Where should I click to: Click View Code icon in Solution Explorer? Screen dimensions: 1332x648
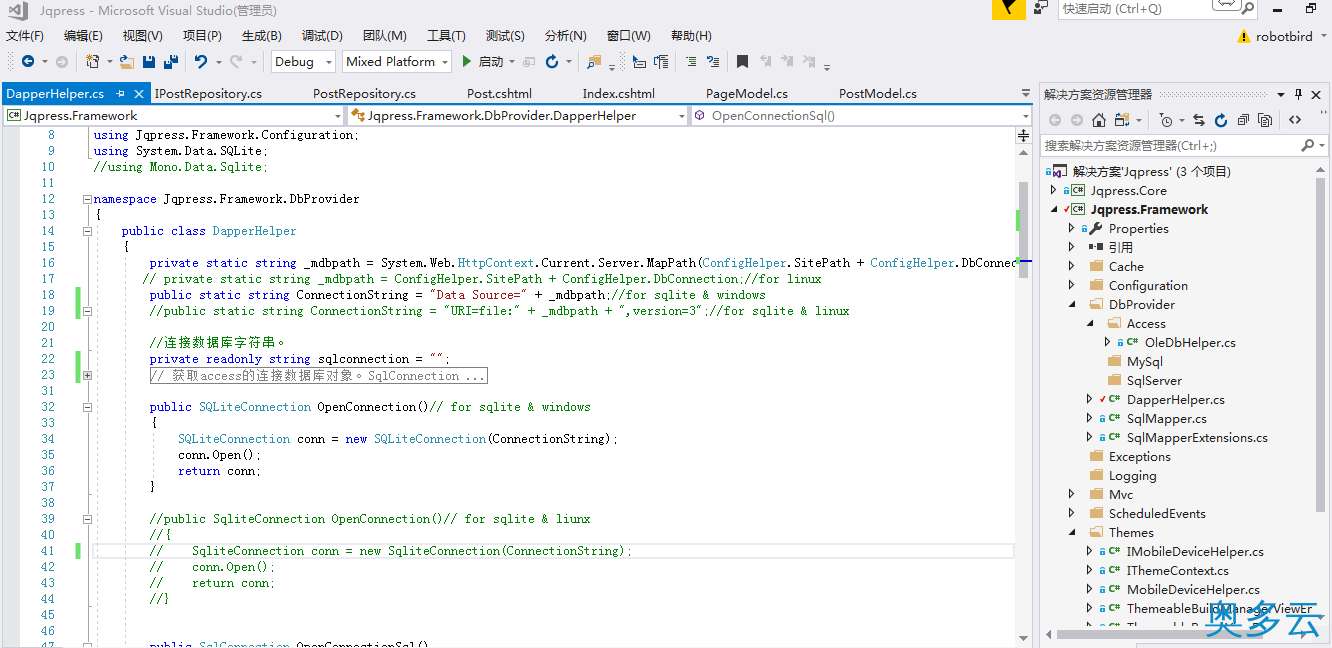[x=1295, y=120]
